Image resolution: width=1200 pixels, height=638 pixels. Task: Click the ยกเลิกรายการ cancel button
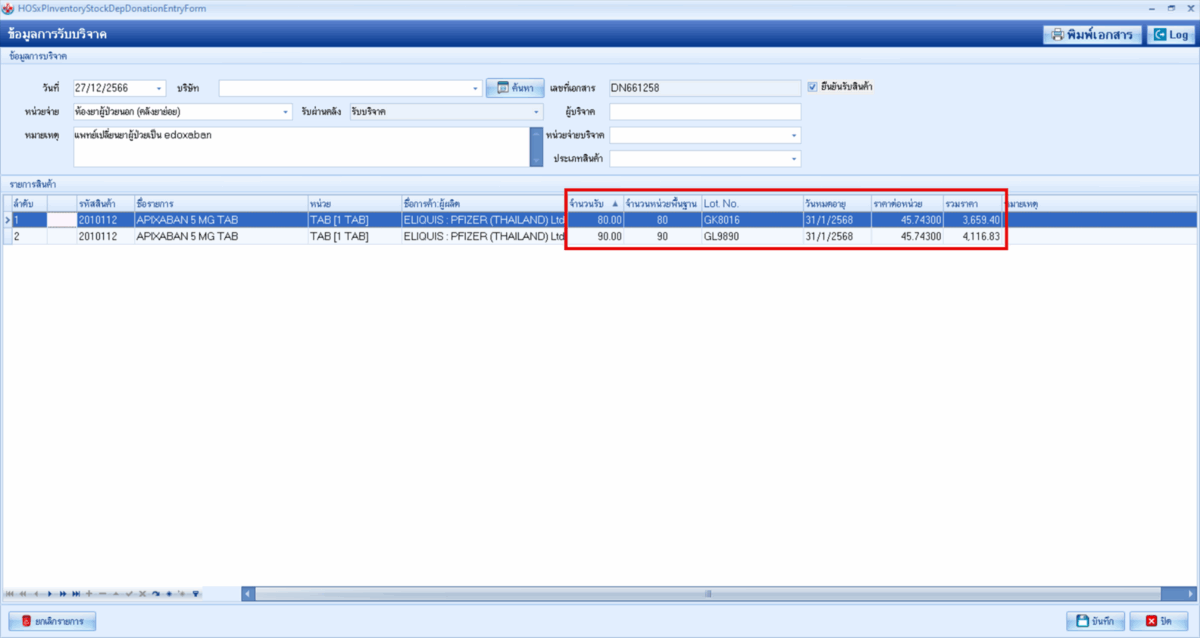pos(52,621)
